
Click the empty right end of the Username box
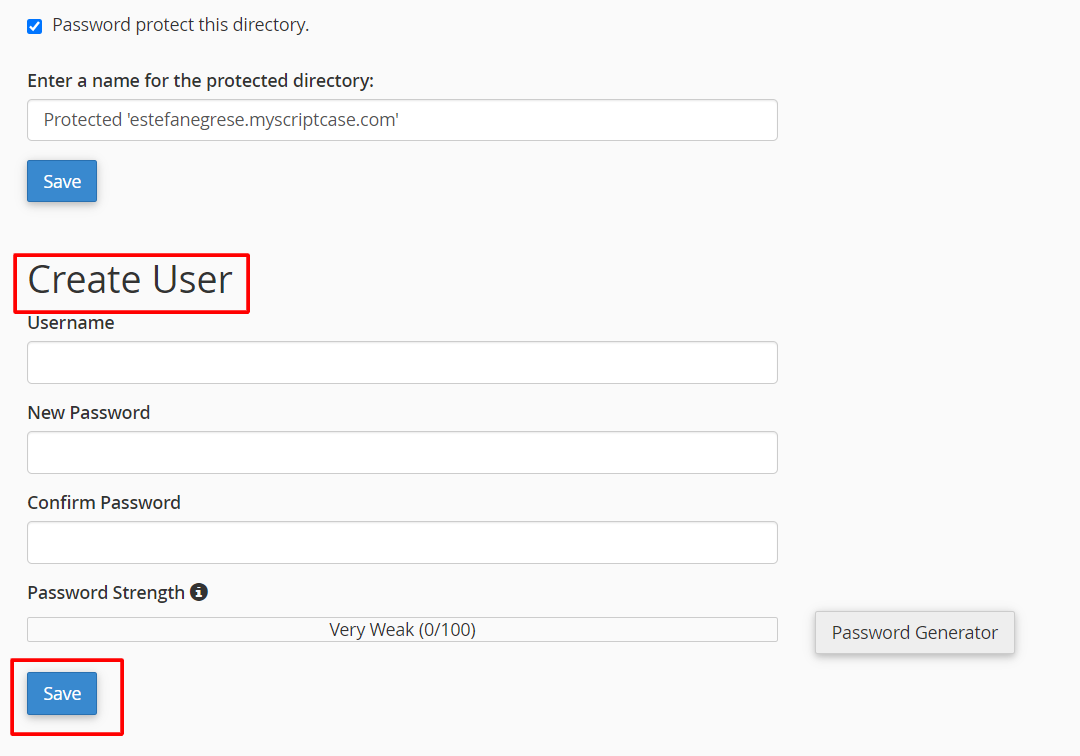740,362
